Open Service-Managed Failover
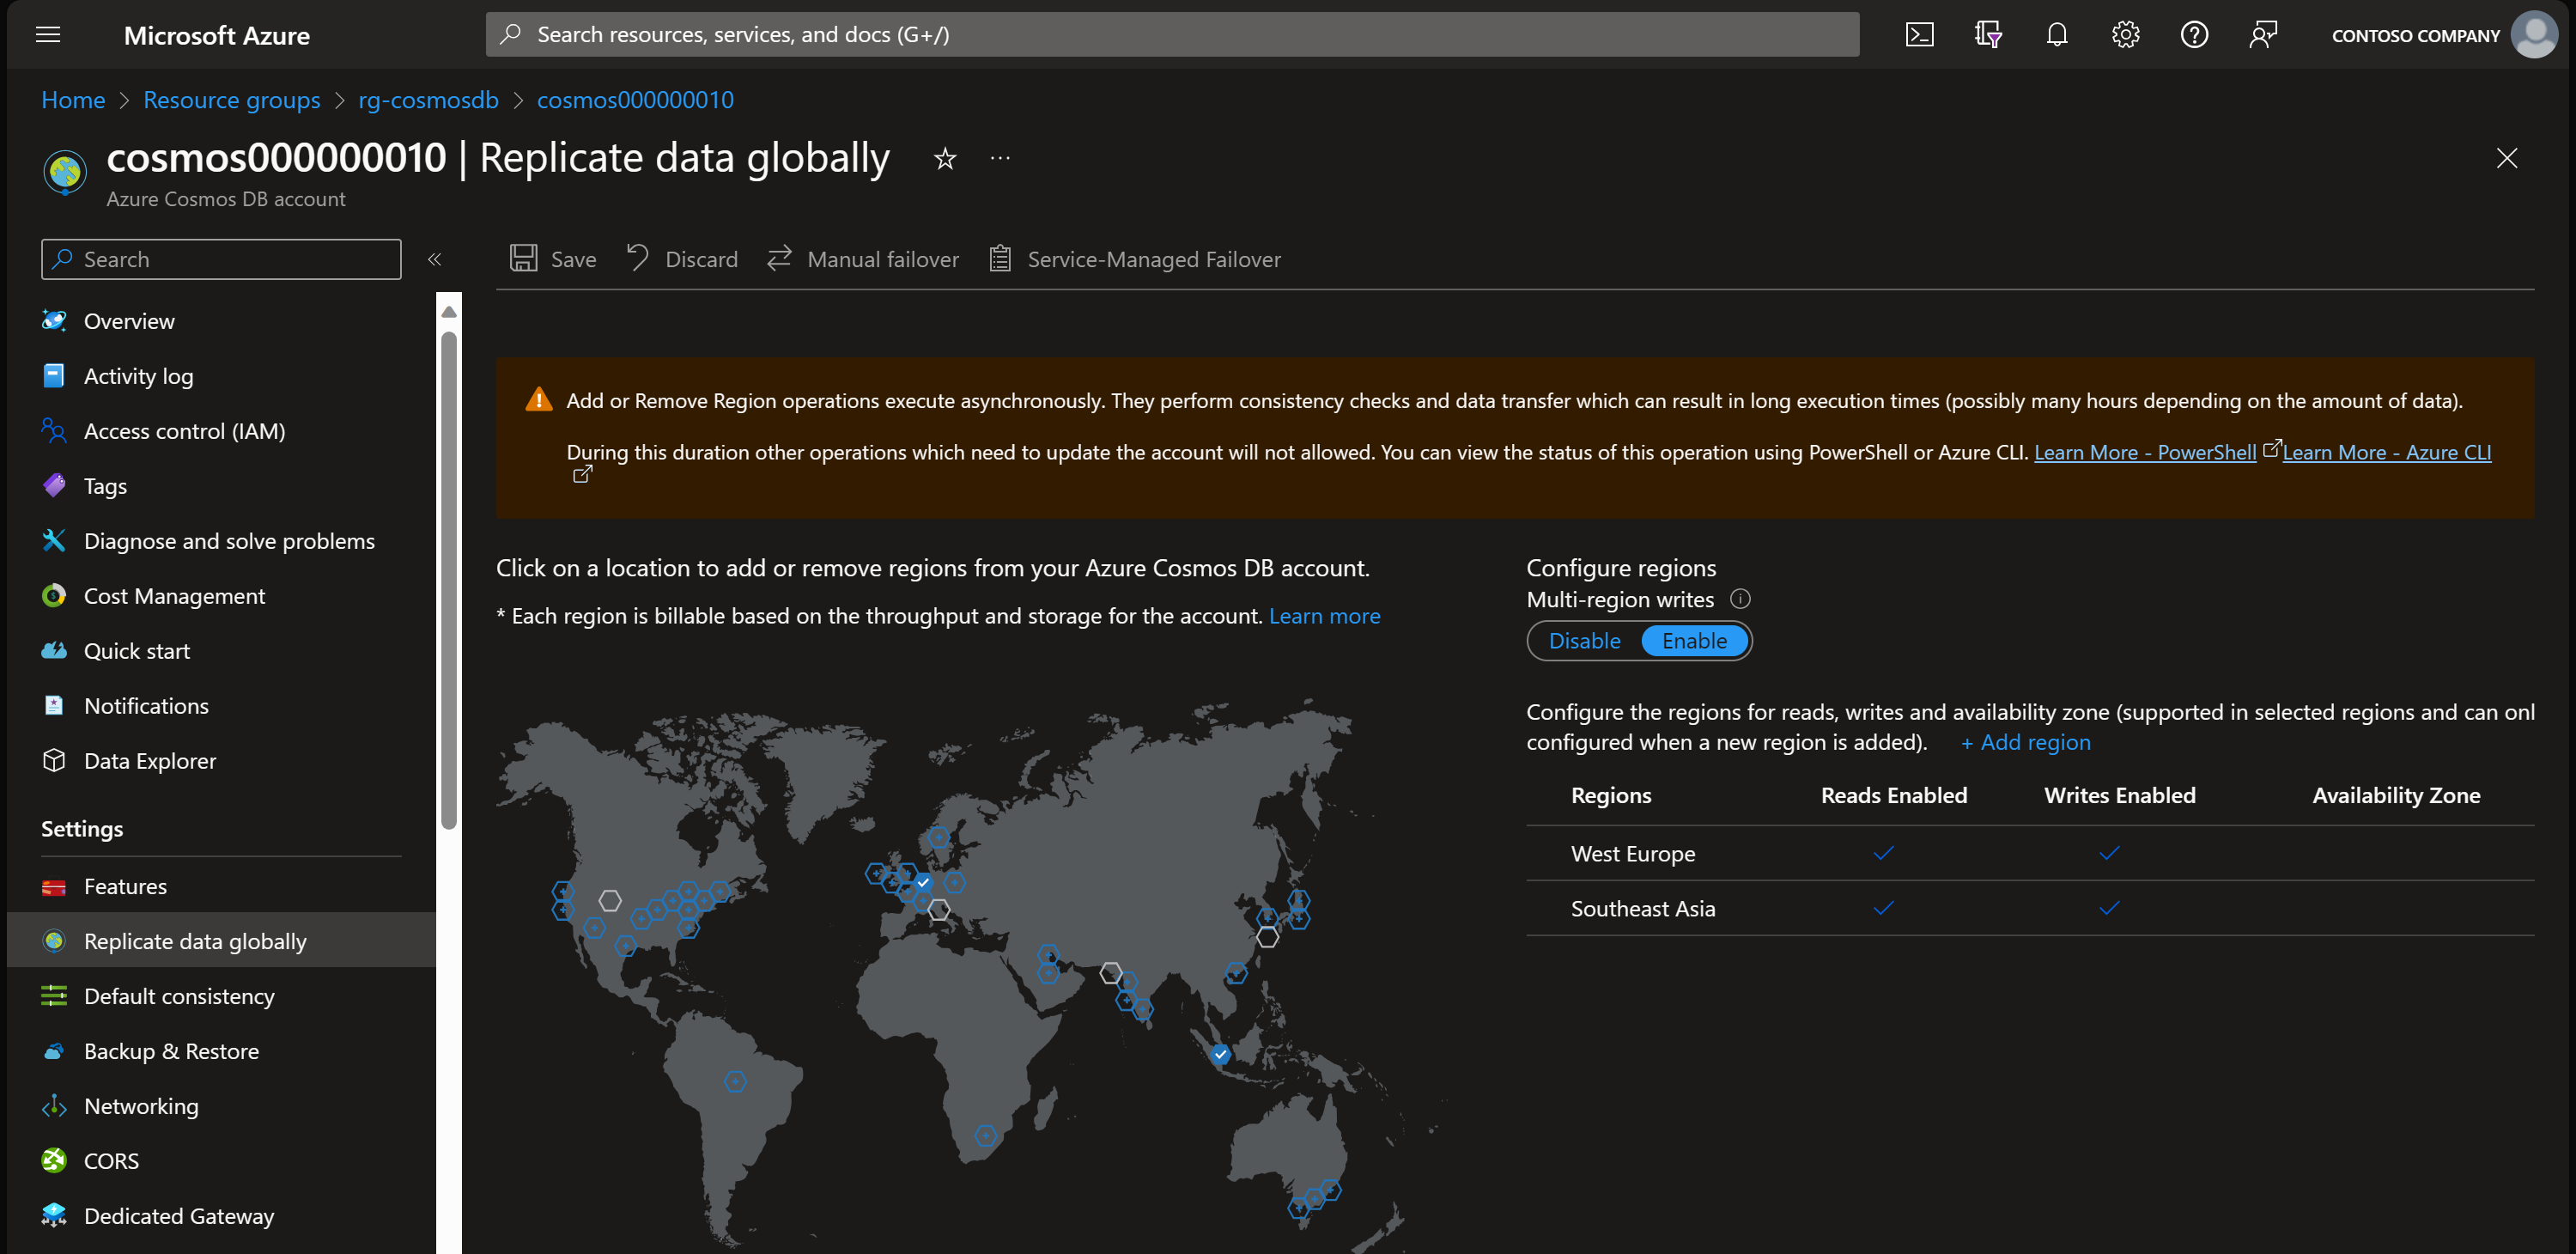 click(x=1135, y=259)
